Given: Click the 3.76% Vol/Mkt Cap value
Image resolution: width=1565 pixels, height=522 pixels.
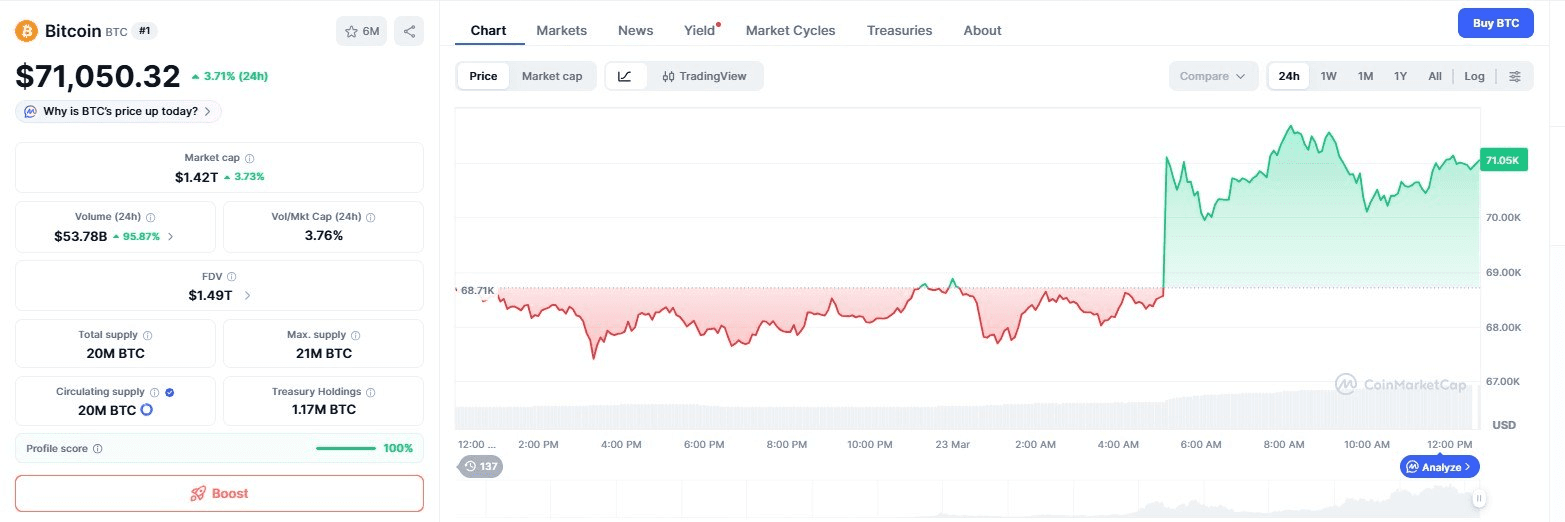Looking at the screenshot, I should point(323,235).
